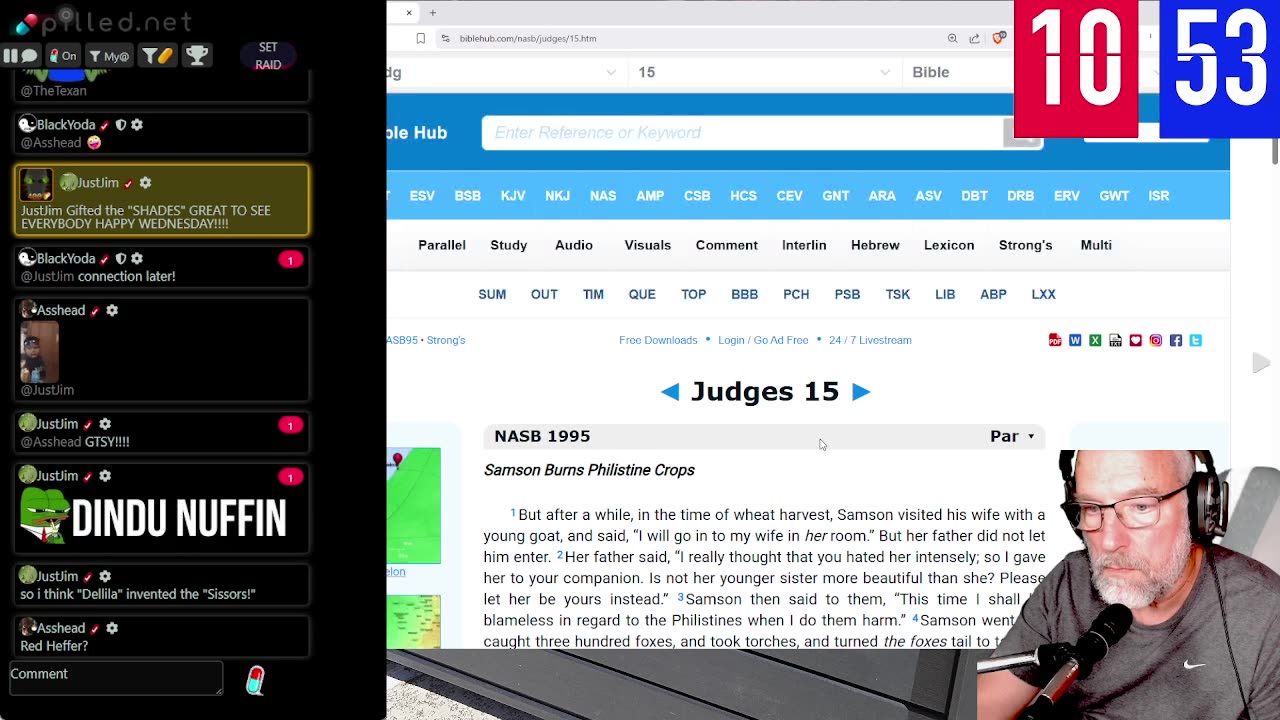The image size is (1280, 720).
Task: Go to next chapter arrow beside Judges 15
Action: coord(860,392)
